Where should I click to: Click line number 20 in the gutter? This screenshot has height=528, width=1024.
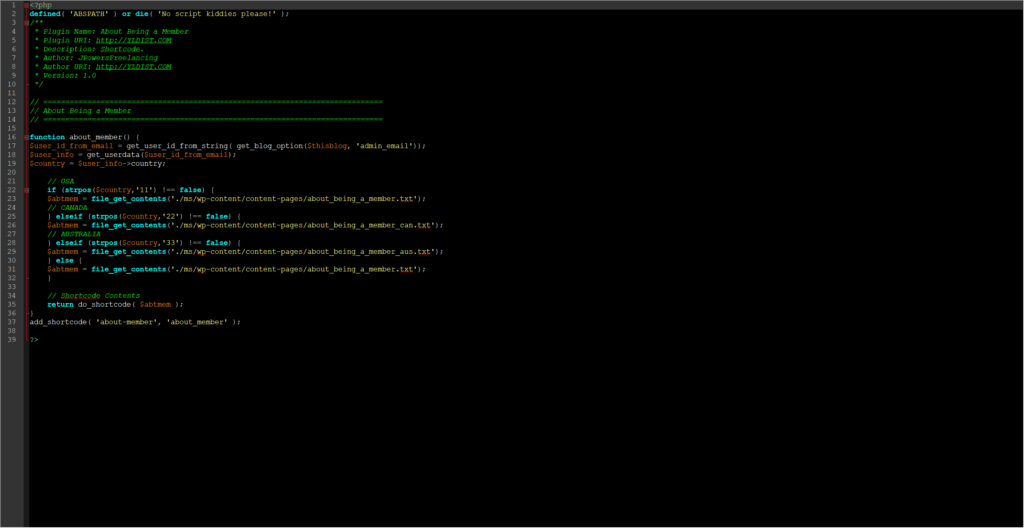click(12, 172)
